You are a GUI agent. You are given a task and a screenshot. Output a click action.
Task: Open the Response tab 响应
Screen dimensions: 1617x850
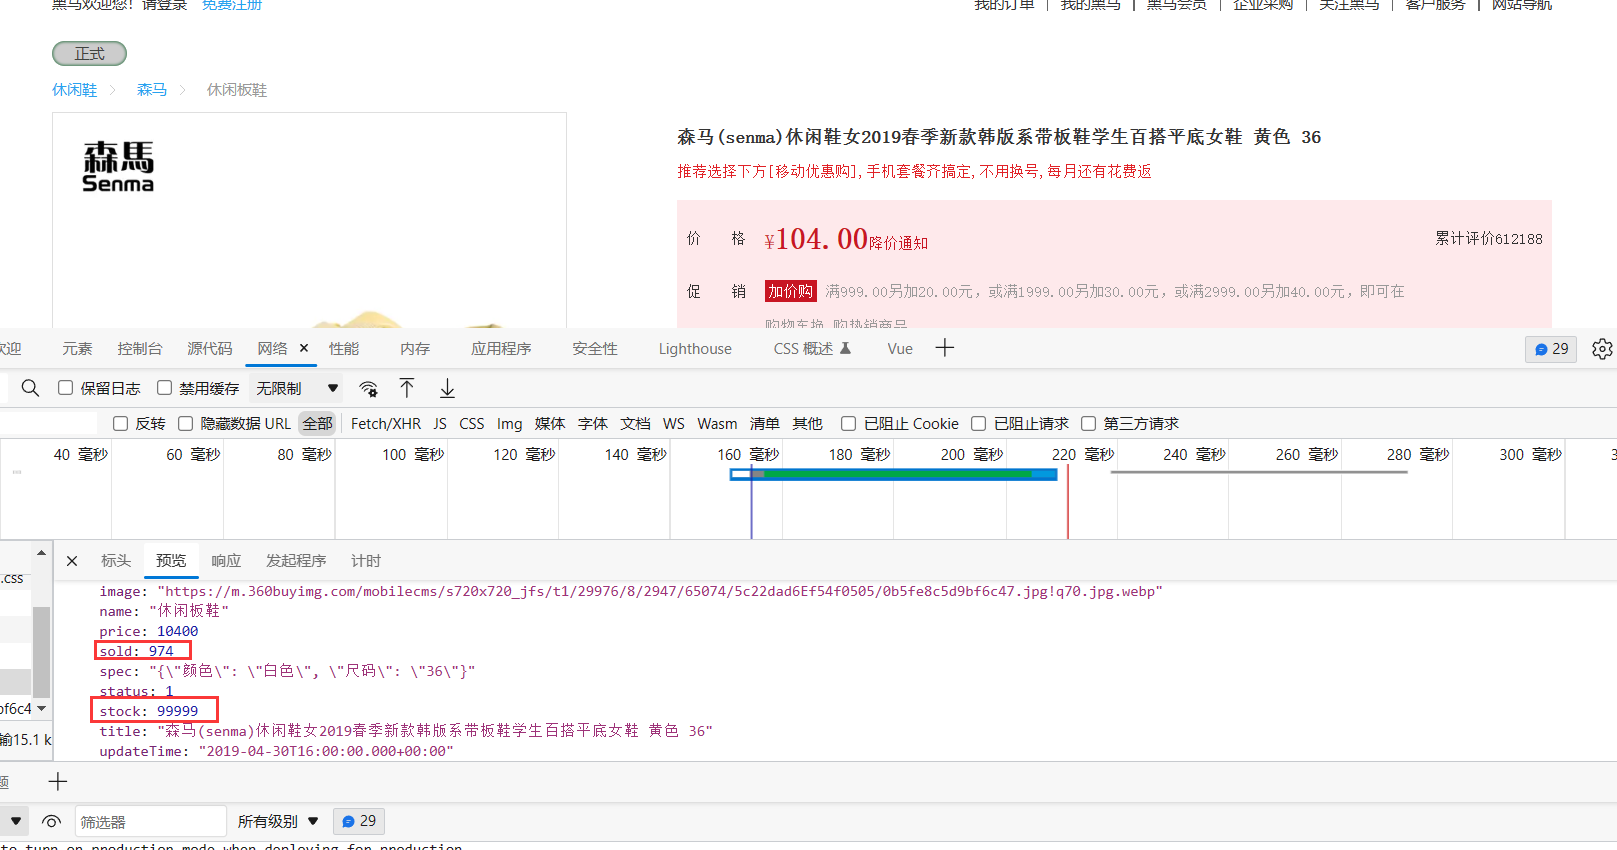(226, 561)
